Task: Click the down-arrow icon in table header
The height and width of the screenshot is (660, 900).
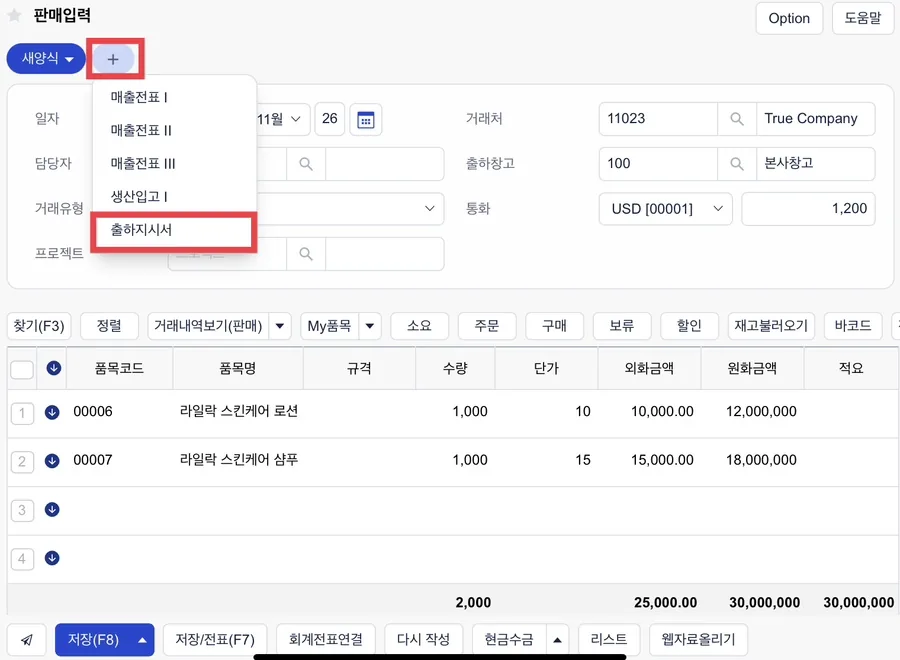Action: click(54, 368)
